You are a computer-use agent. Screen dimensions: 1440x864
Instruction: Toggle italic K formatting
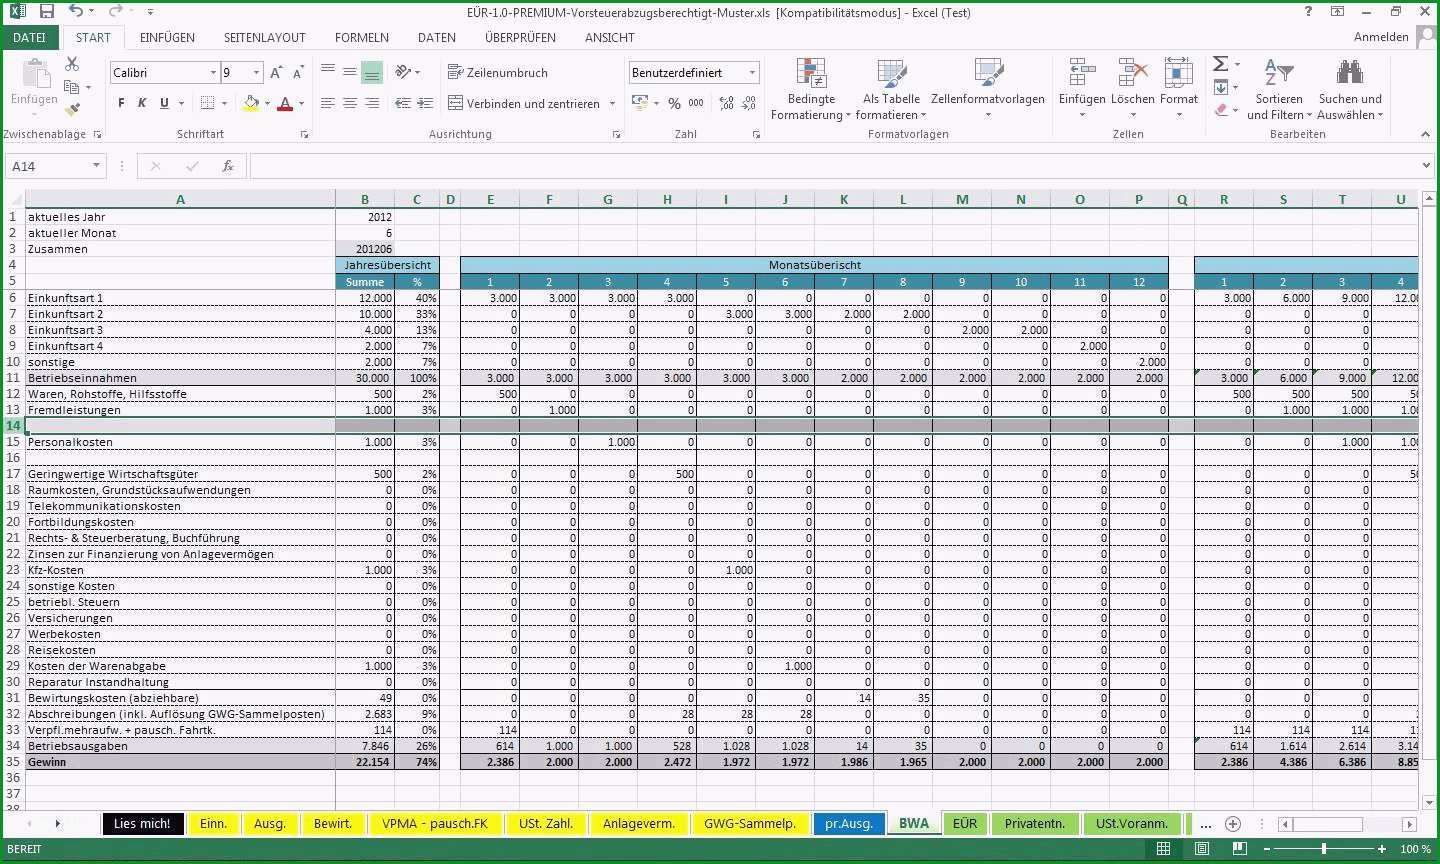coord(142,103)
